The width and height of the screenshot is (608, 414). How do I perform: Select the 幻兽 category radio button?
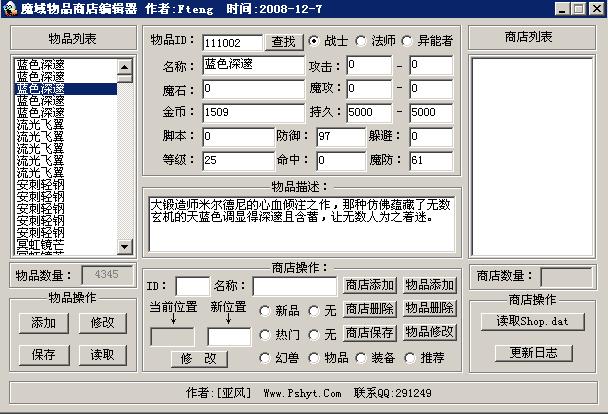pos(265,357)
